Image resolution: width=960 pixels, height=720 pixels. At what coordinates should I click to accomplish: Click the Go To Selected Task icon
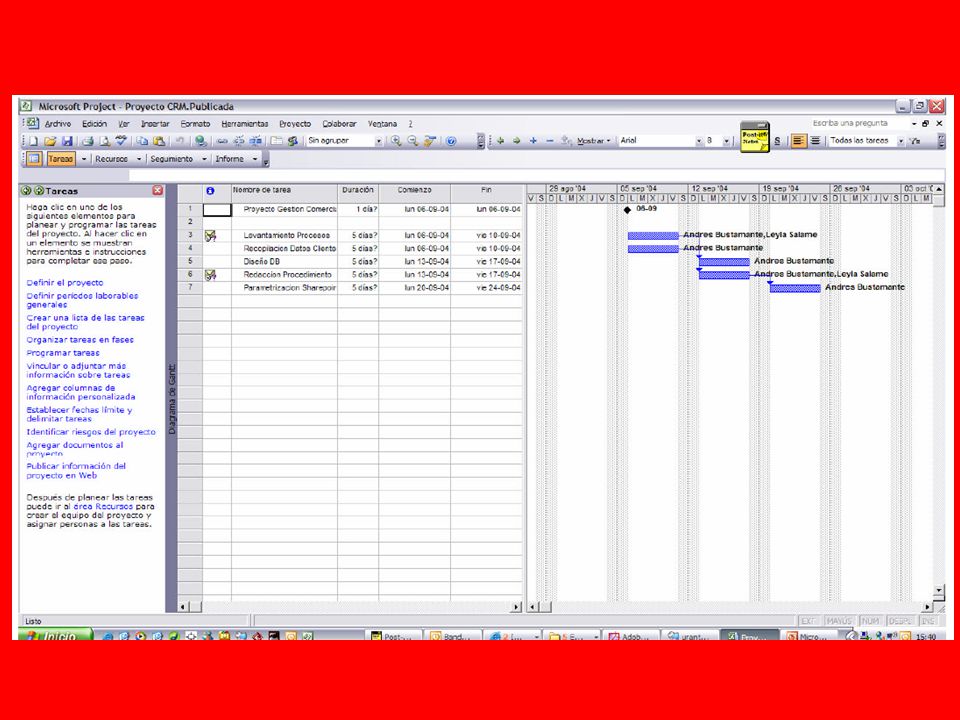[x=430, y=141]
